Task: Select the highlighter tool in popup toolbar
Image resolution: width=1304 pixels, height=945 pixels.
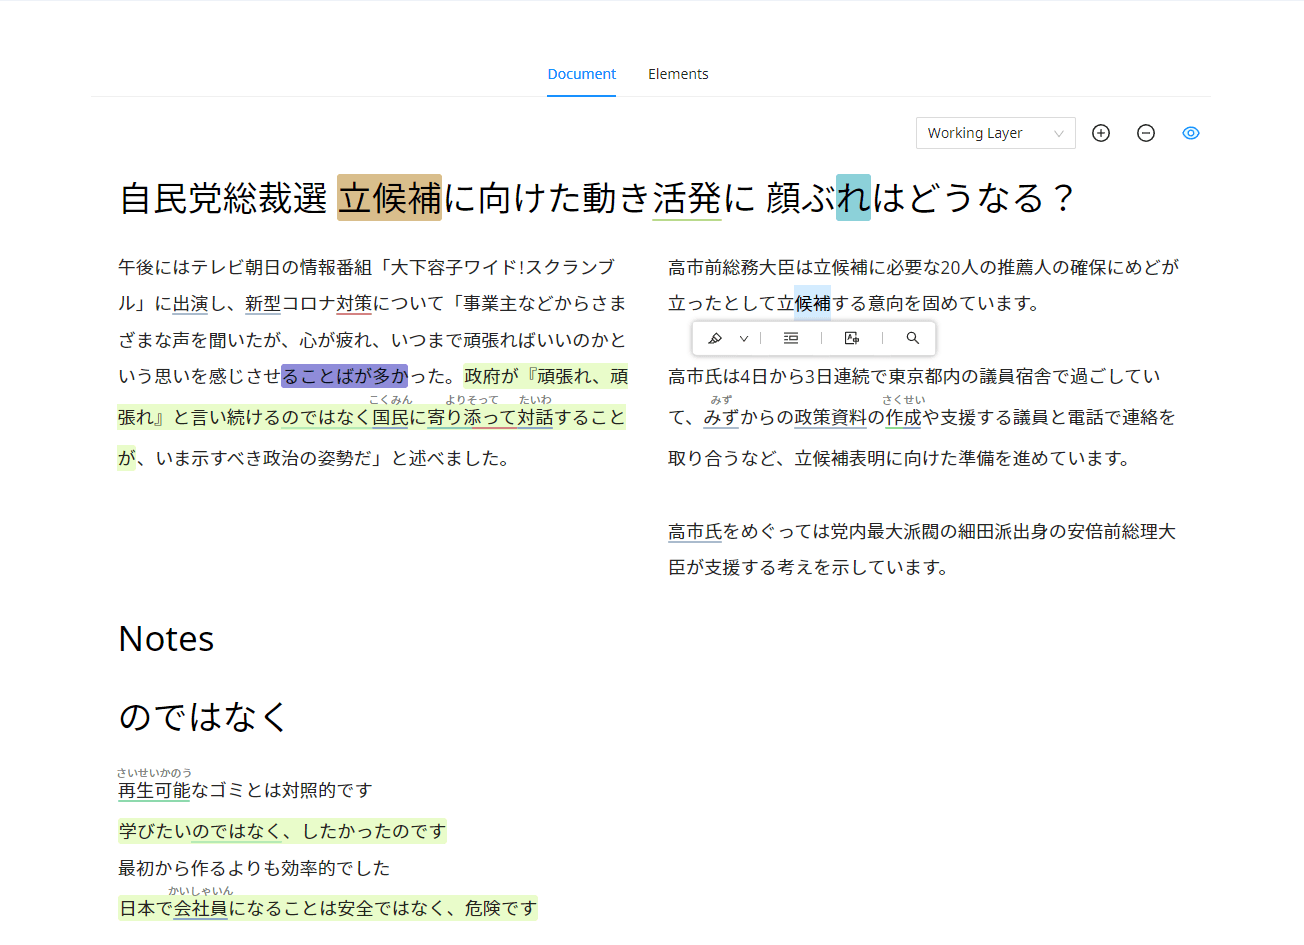Action: pyautogui.click(x=715, y=339)
